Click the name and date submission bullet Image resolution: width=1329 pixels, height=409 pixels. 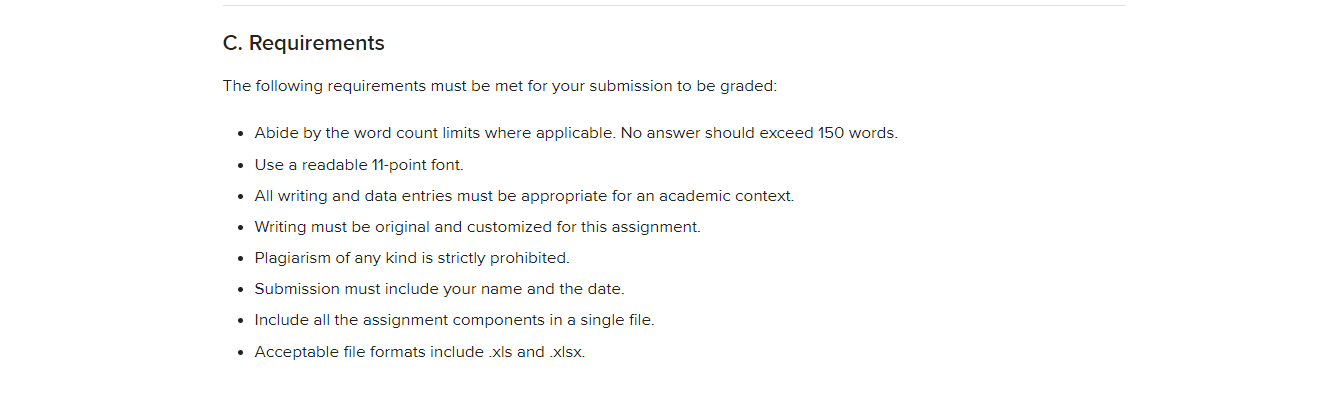(439, 289)
